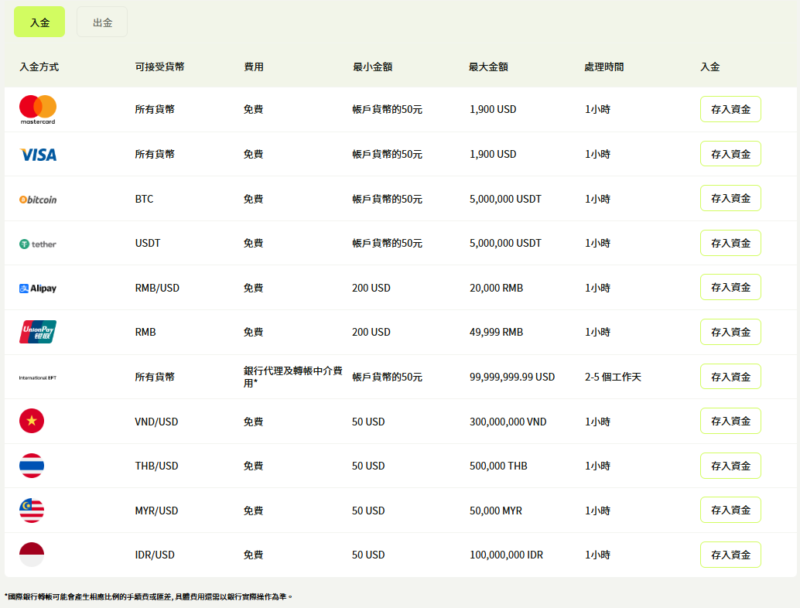Deposit funds via Alipay row button
The width and height of the screenshot is (800, 608).
click(x=730, y=288)
